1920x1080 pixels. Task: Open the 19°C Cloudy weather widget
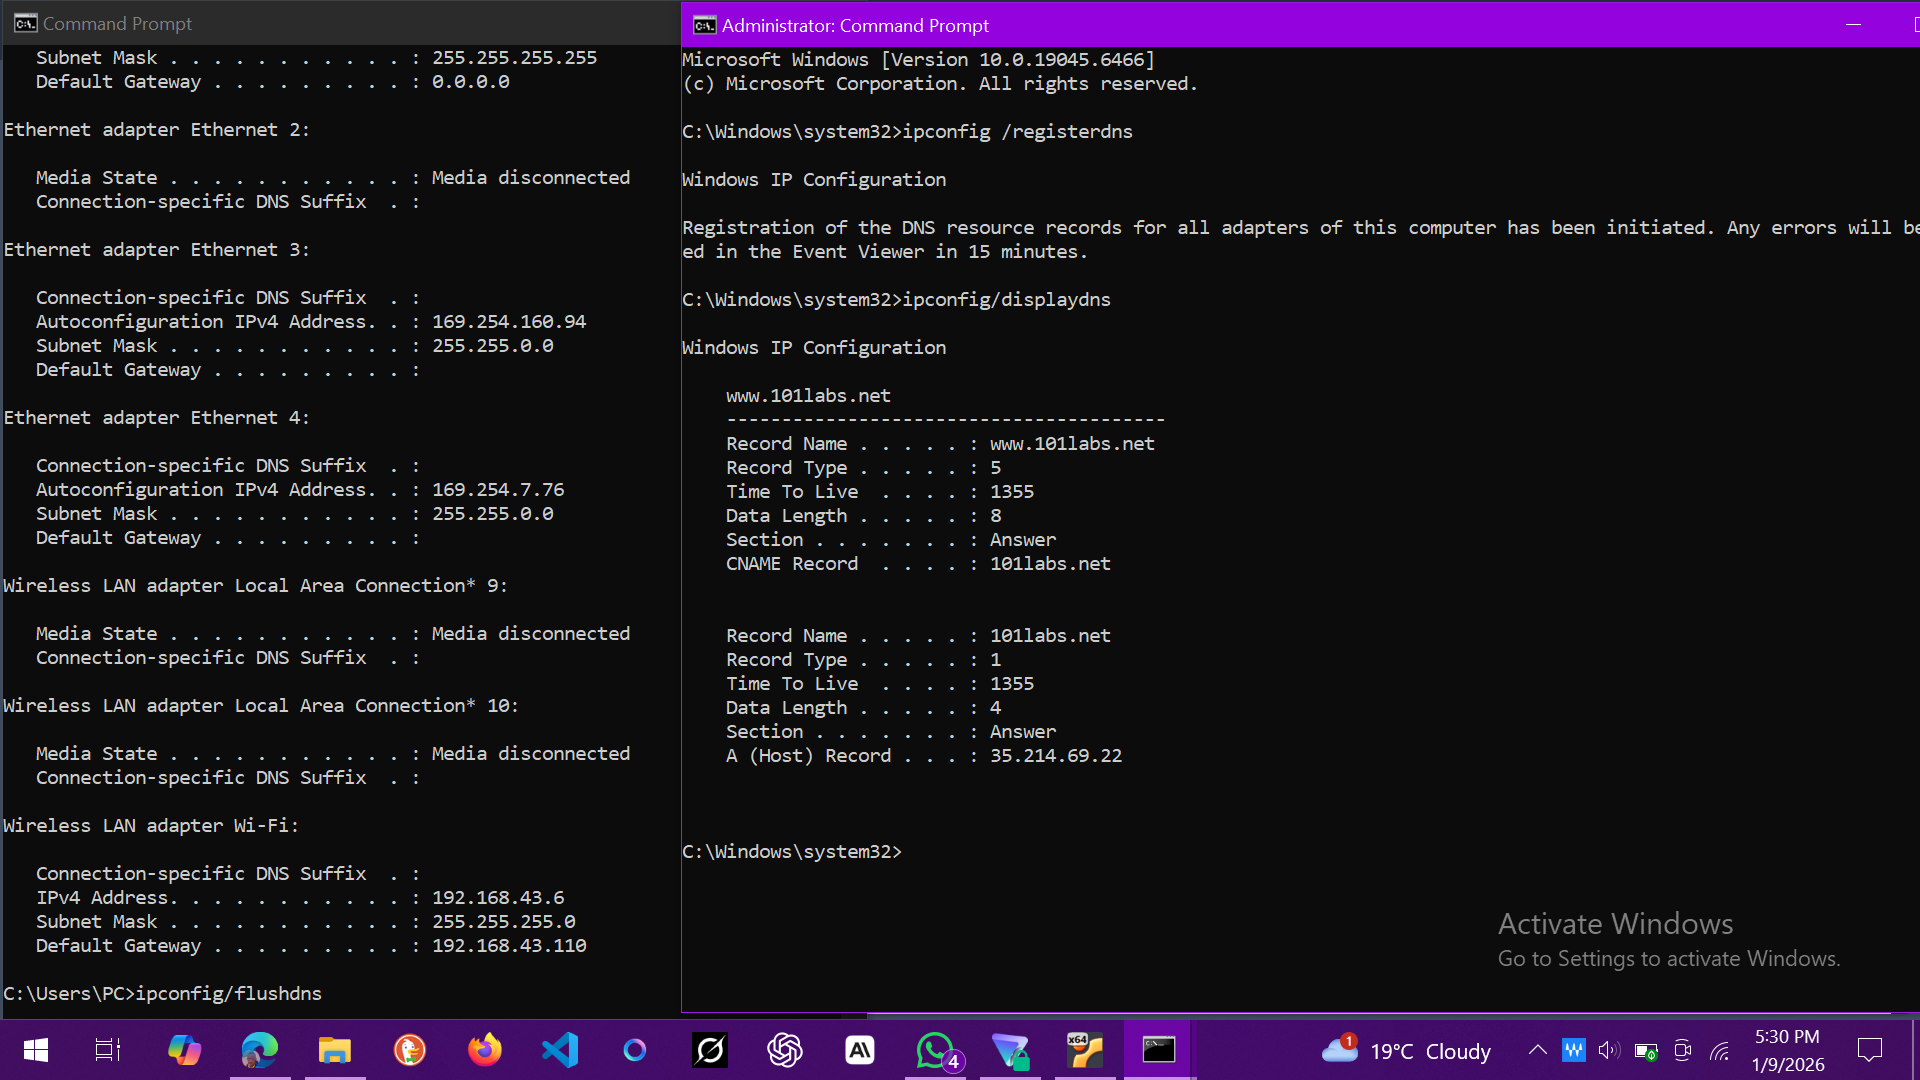point(1406,1050)
